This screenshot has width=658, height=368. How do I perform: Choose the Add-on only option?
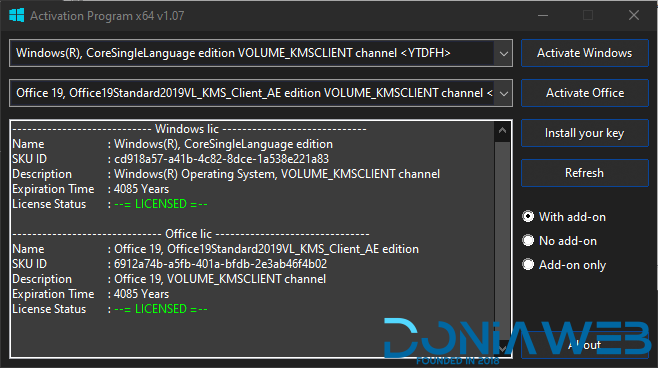tap(564, 265)
